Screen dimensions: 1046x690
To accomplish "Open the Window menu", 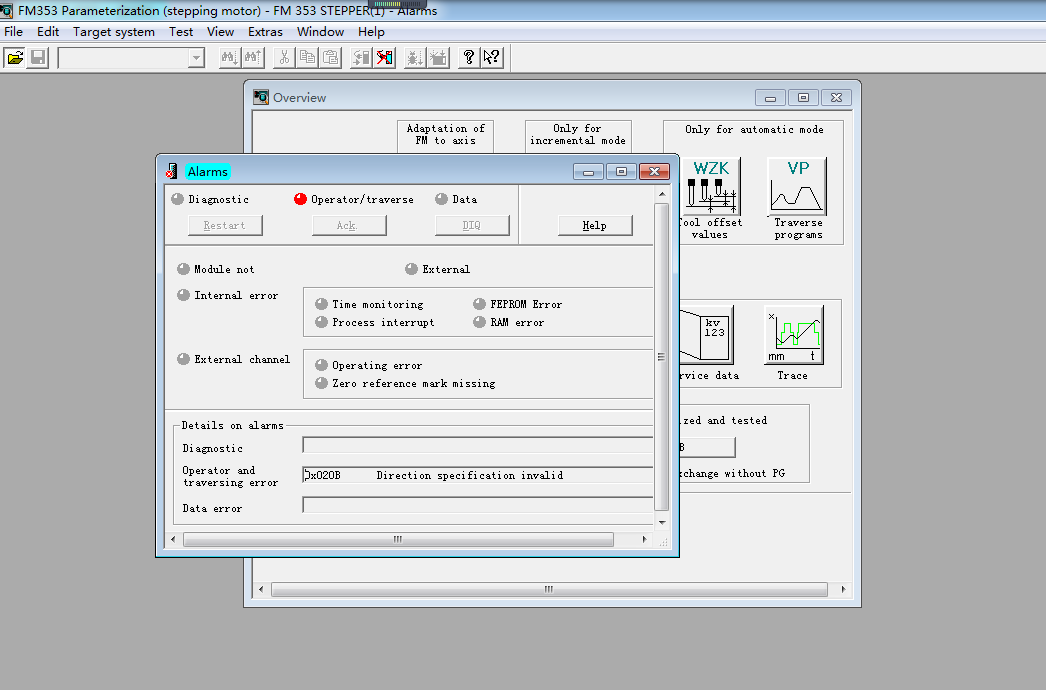I will coord(320,32).
